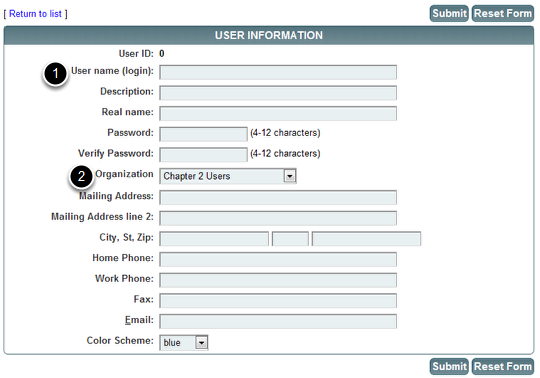Viewport: 540px width, 378px height.
Task: Click the Email input field
Action: click(x=278, y=322)
